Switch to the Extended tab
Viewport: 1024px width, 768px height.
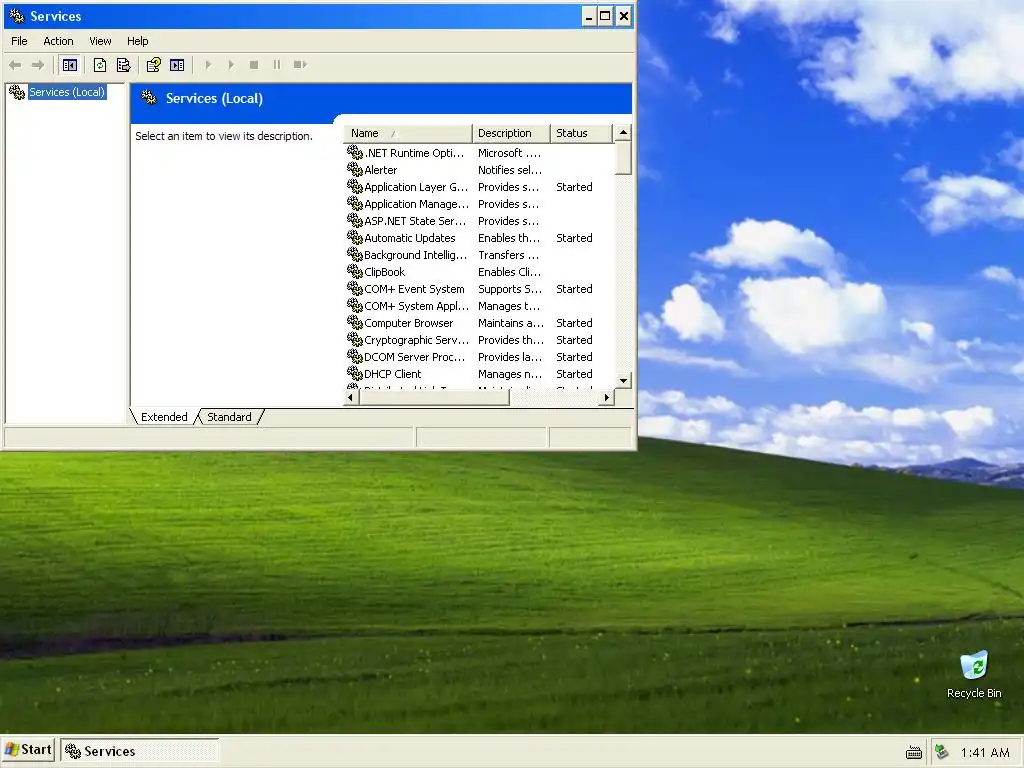pyautogui.click(x=164, y=417)
